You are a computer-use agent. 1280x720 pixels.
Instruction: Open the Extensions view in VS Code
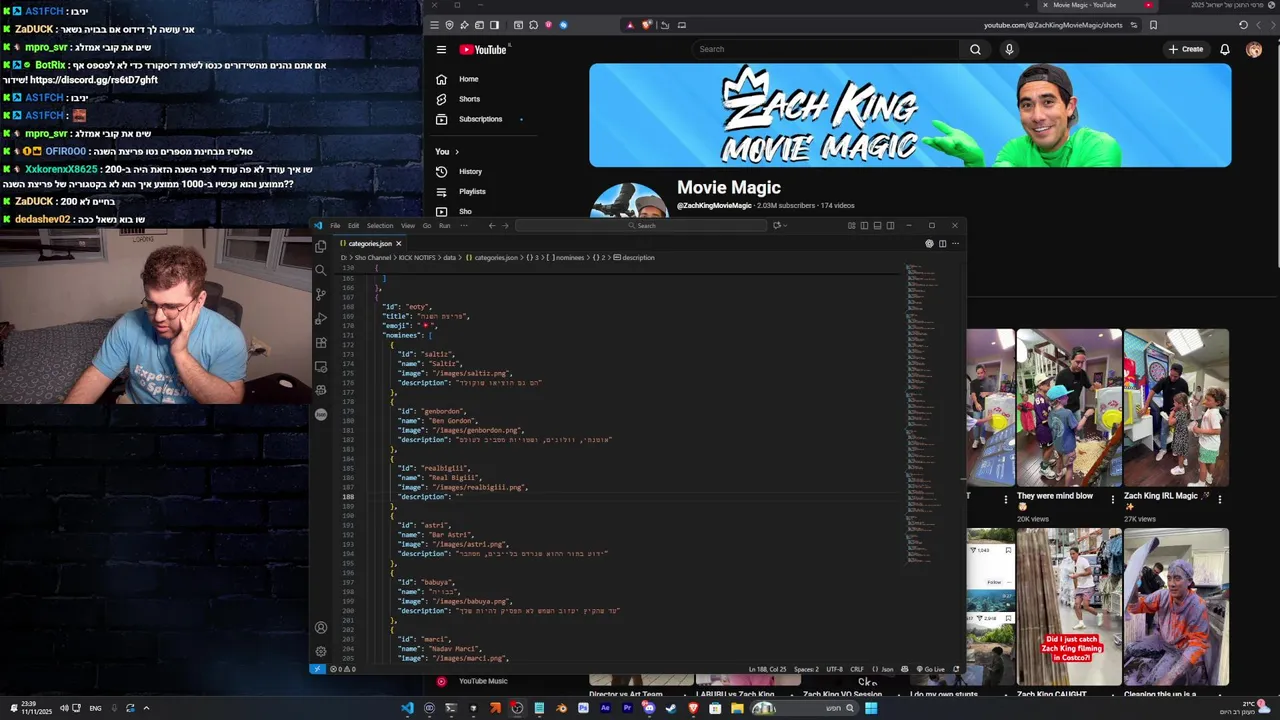pyautogui.click(x=320, y=342)
